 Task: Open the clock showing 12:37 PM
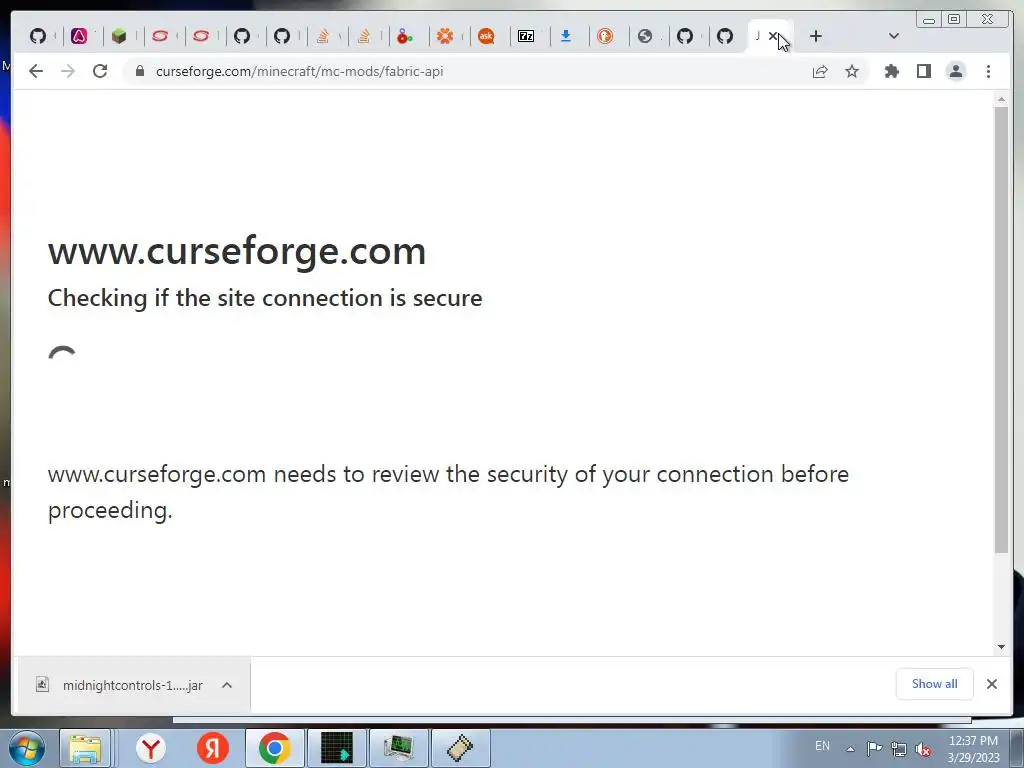click(973, 749)
